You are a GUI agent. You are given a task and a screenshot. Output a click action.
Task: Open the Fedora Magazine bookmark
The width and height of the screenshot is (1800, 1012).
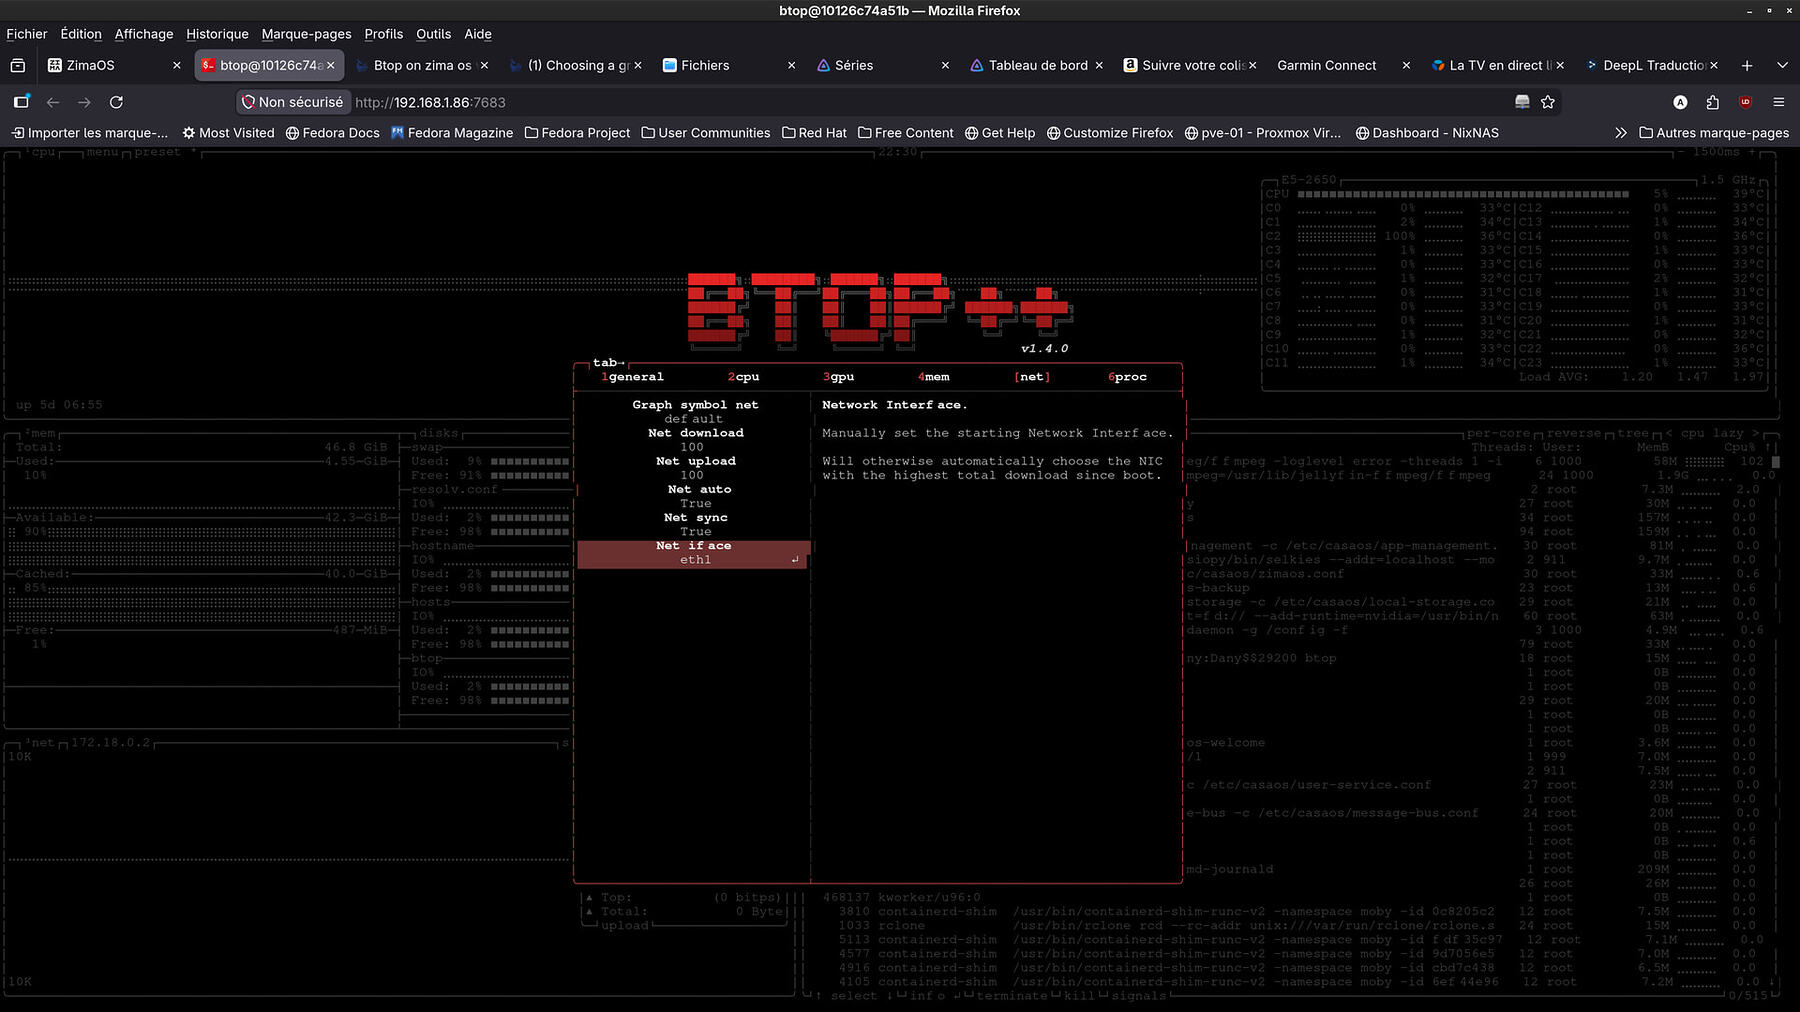tap(452, 133)
